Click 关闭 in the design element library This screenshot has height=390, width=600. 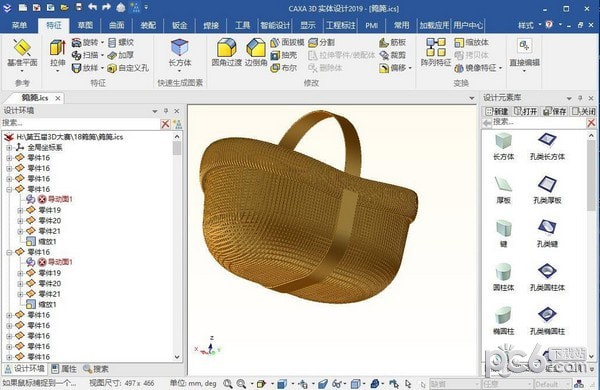point(583,111)
